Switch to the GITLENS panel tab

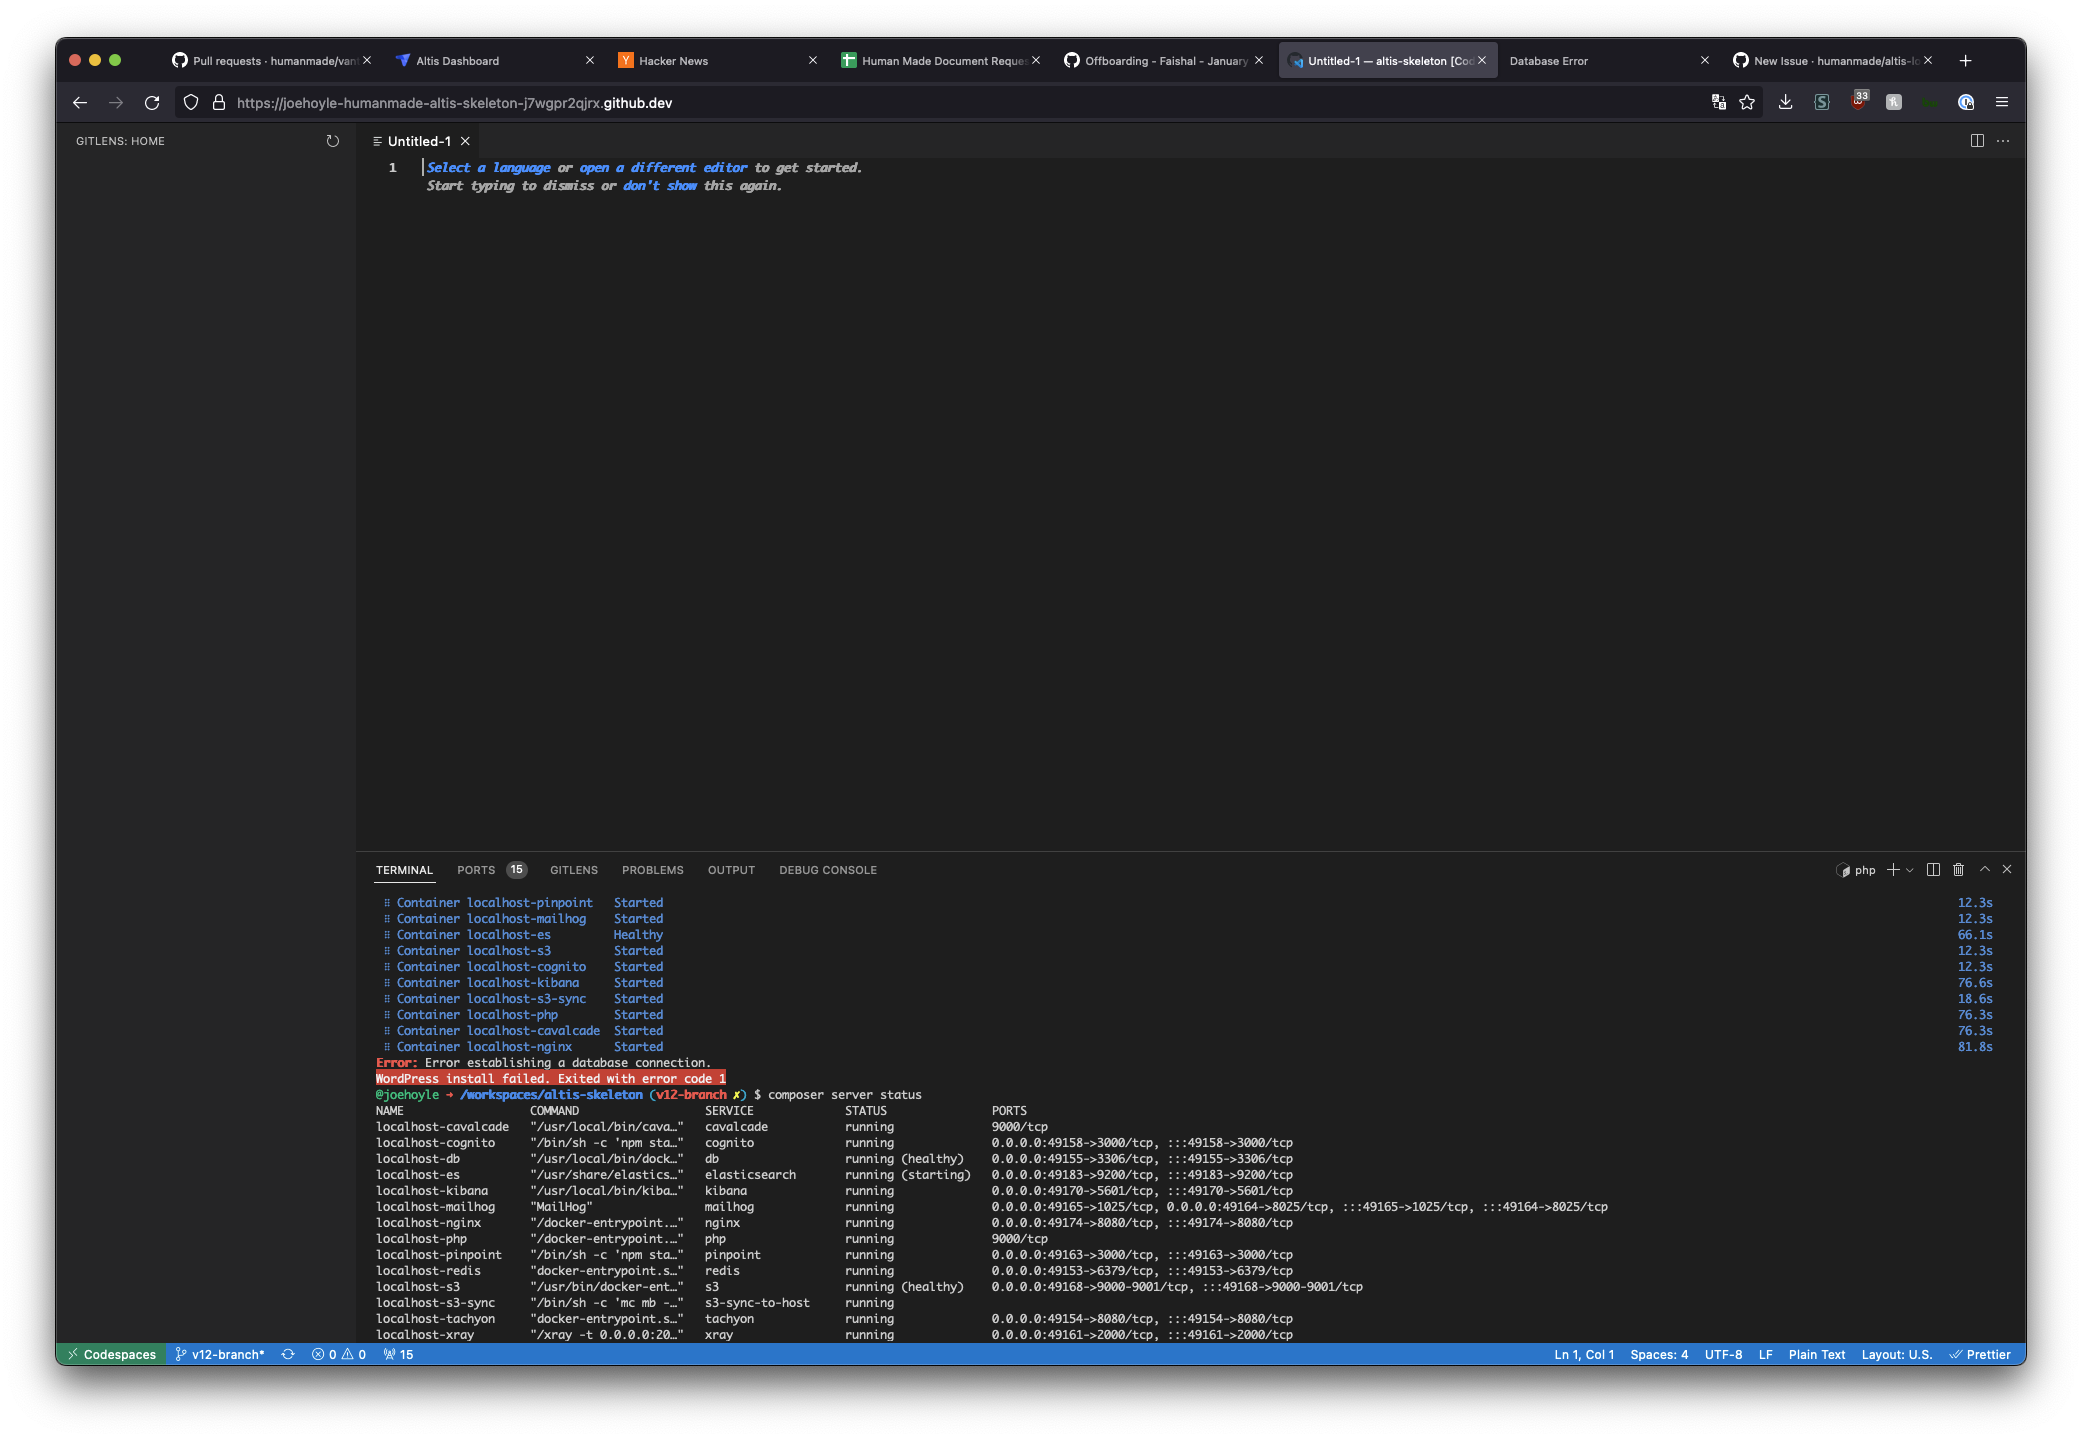(x=574, y=870)
